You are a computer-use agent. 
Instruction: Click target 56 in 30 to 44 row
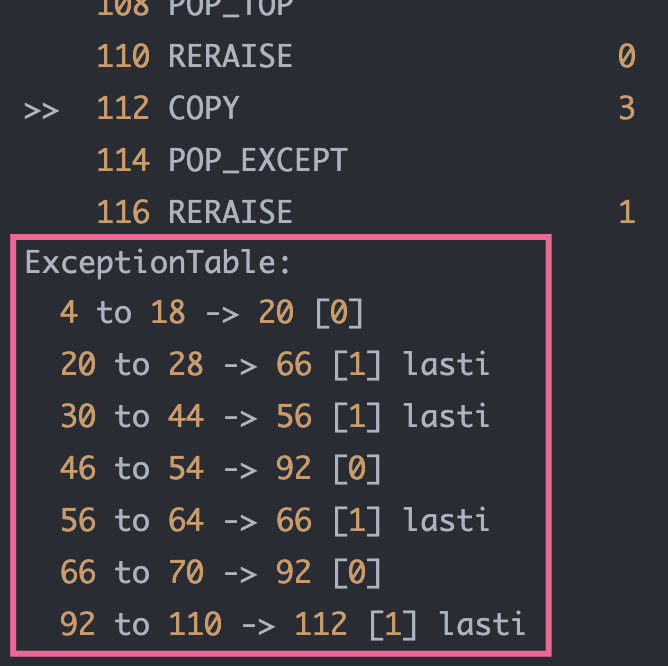(294, 416)
